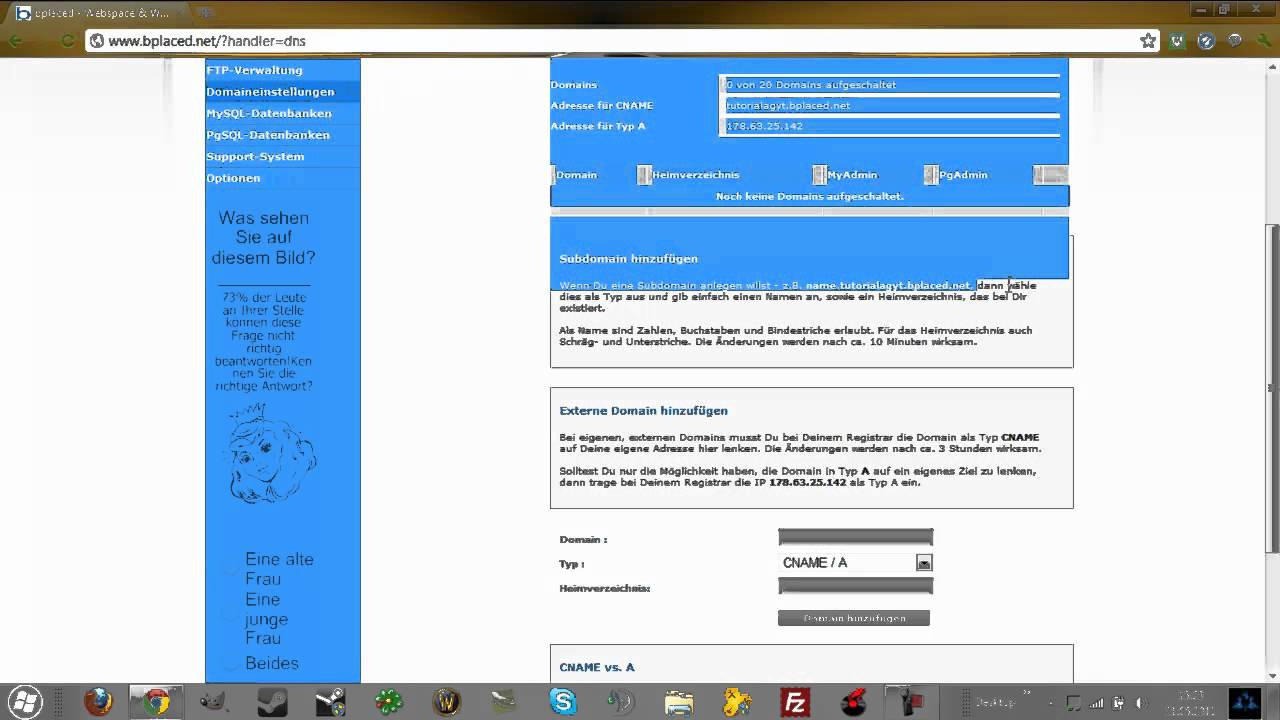Open FileZilla from the taskbar

coord(795,702)
